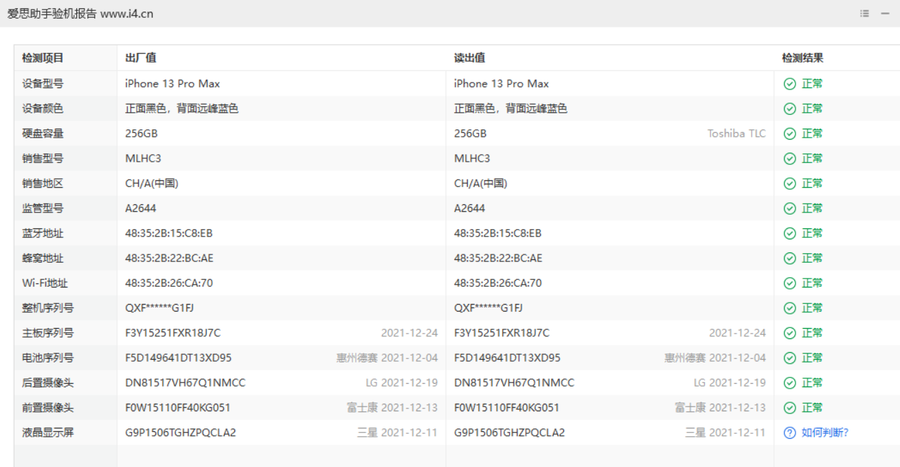Select the 硬盘容量 row label
The width and height of the screenshot is (900, 467).
(x=42, y=134)
